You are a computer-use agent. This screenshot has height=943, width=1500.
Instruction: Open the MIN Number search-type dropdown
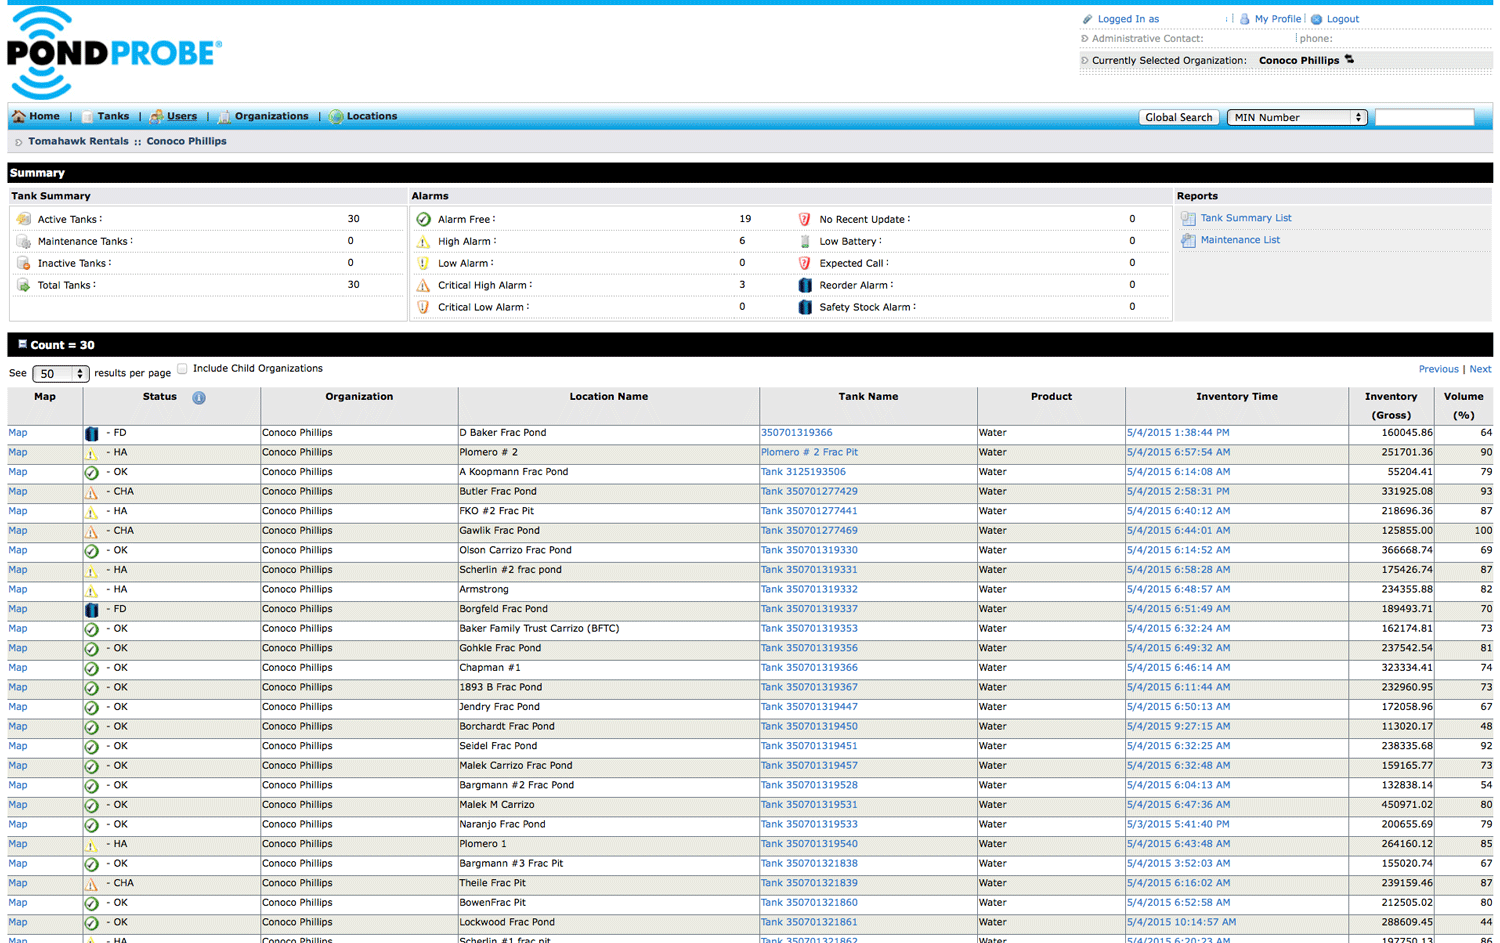point(1297,118)
